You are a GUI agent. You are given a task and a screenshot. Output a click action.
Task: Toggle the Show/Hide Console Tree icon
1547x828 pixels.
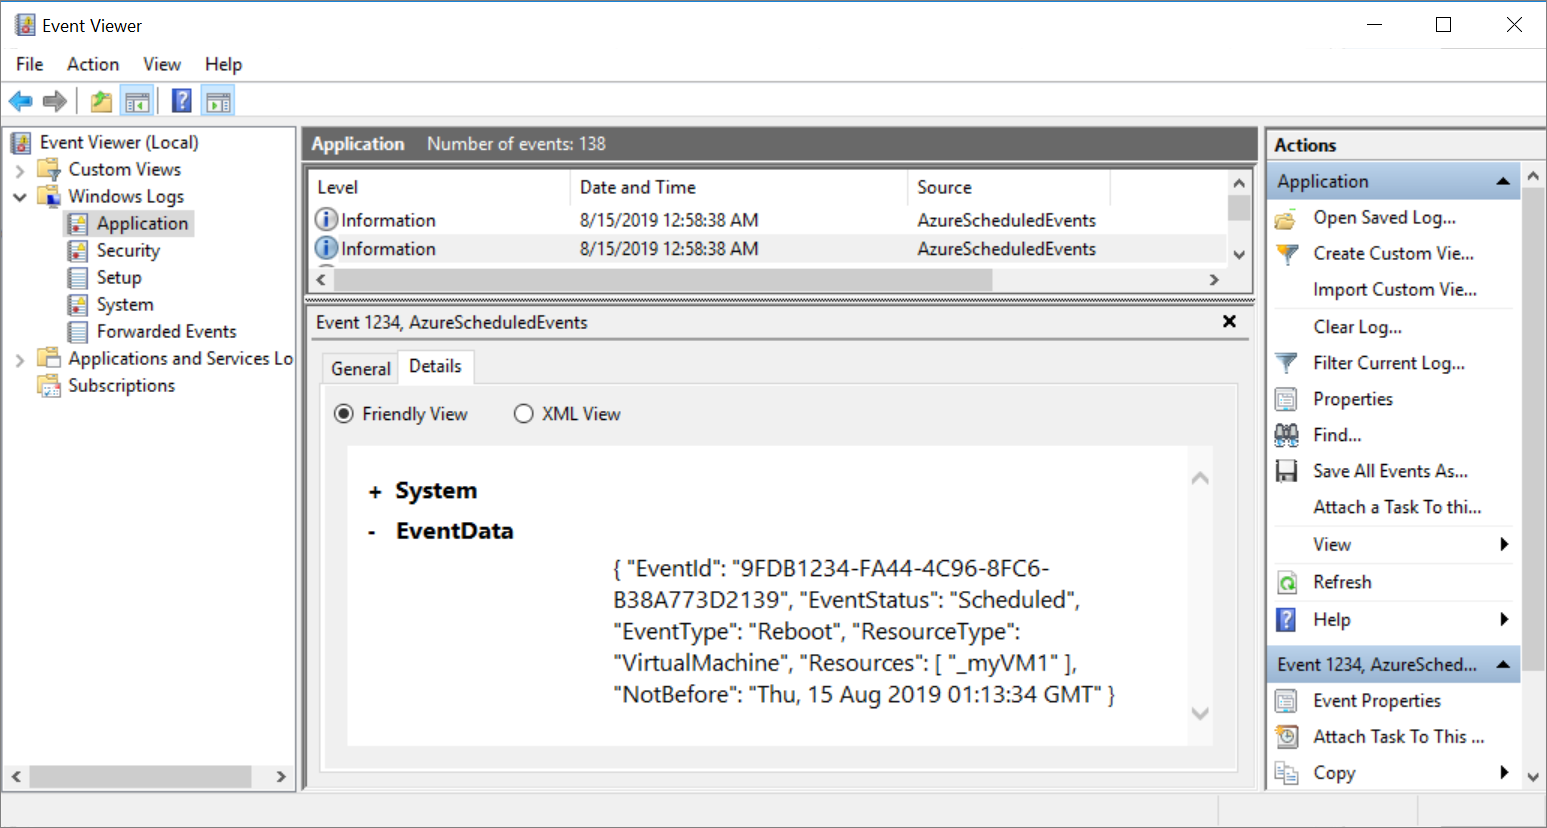137,101
